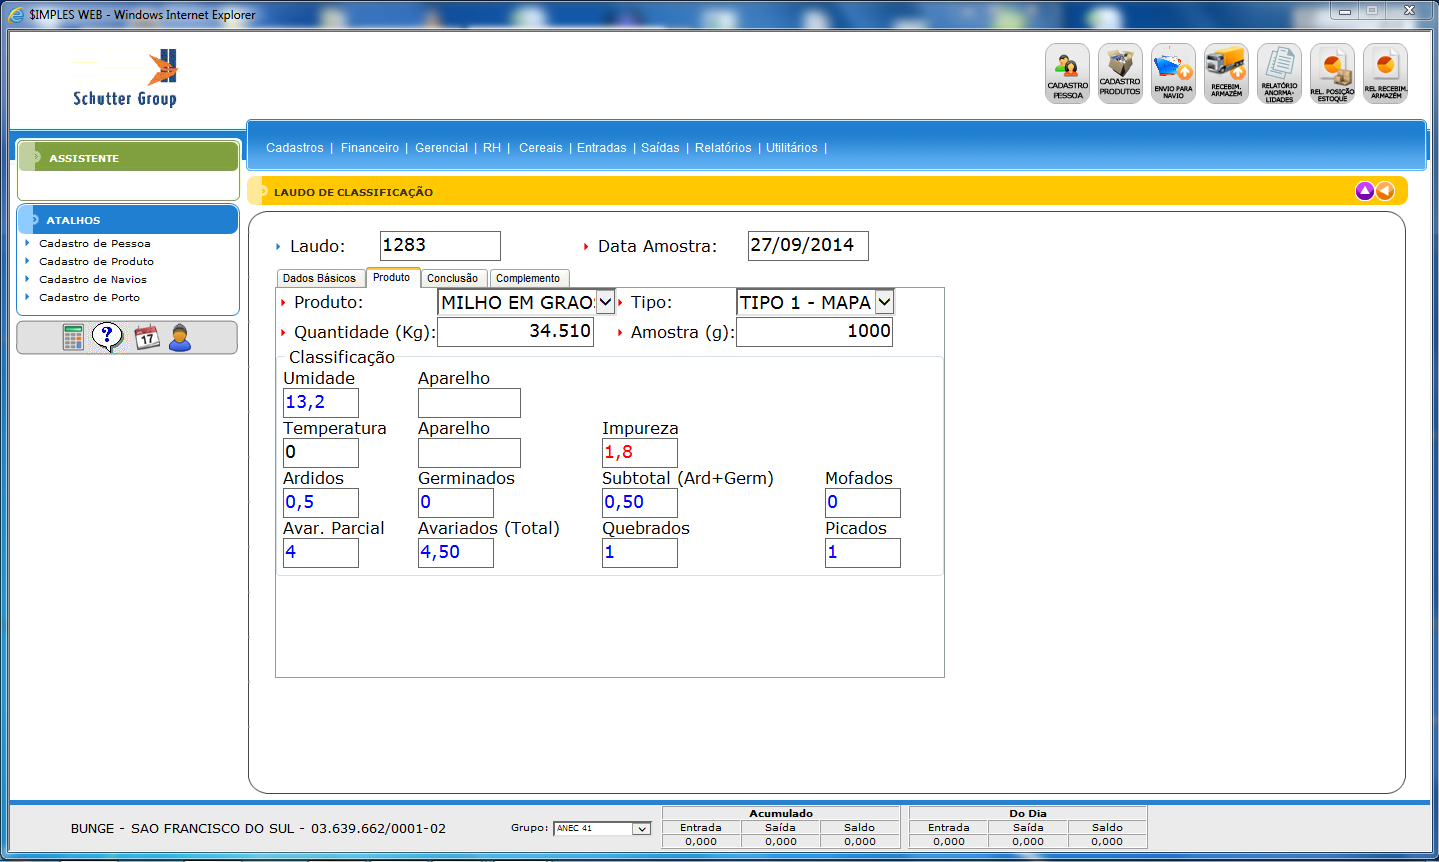Open Envio para Navio ship icon
Viewport: 1439px width, 862px height.
click(1173, 73)
